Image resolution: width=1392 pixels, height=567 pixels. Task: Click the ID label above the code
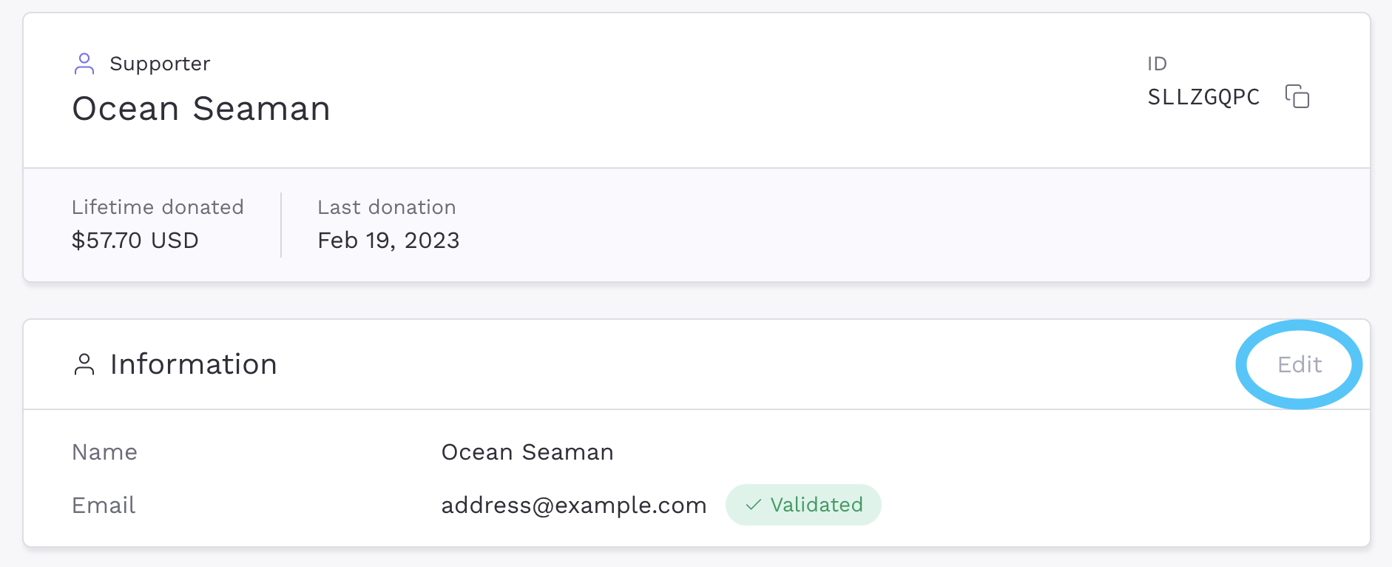[1157, 64]
